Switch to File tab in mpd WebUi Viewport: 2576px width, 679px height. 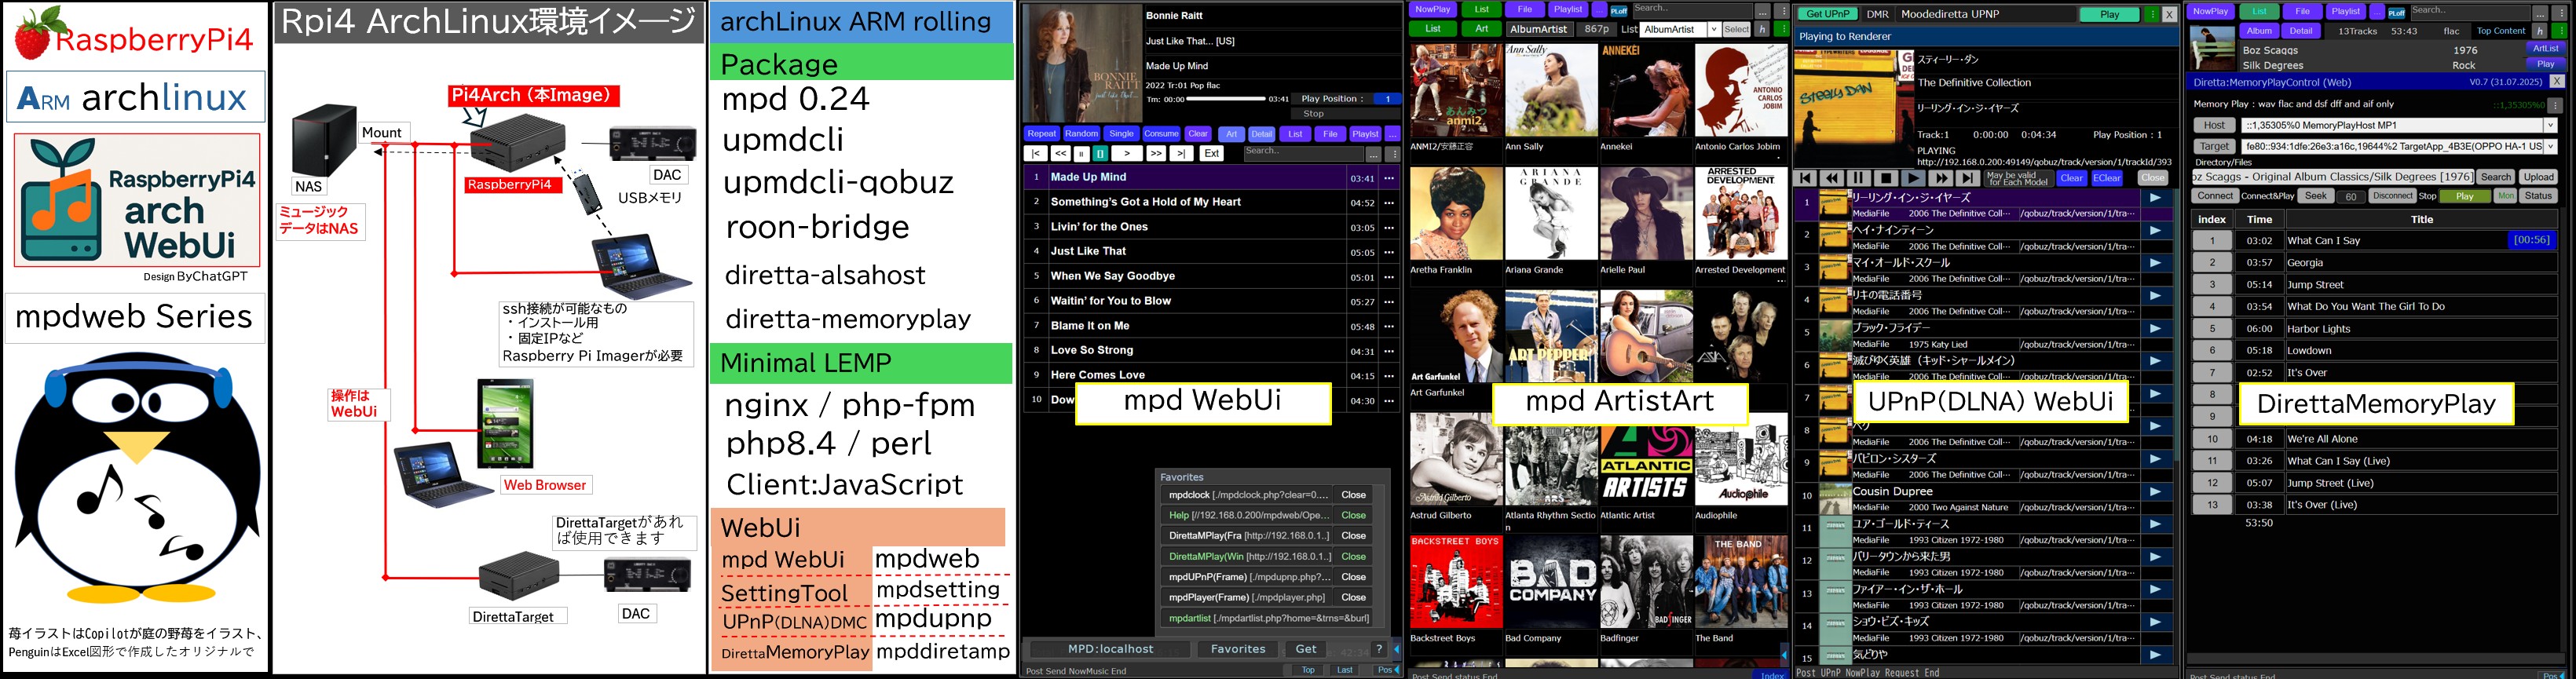(x=1331, y=134)
